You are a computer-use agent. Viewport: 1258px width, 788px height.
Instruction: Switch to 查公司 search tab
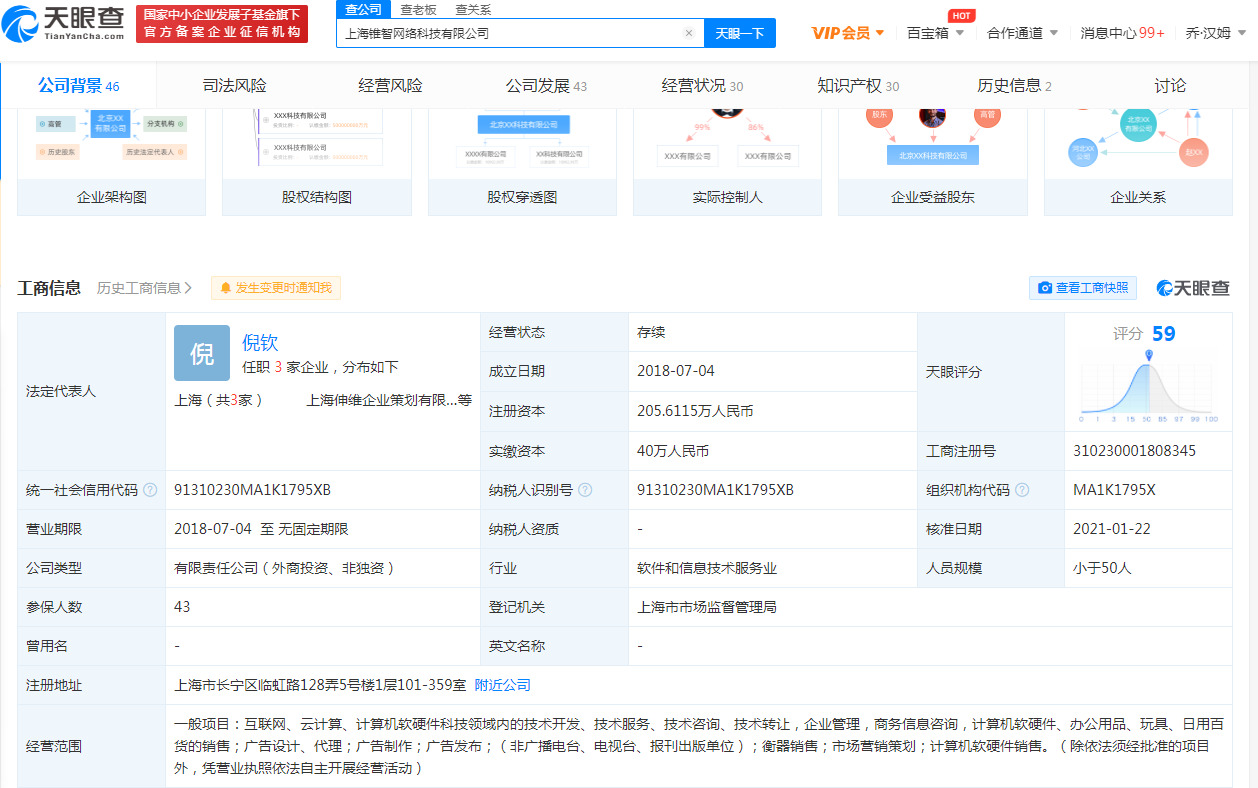[363, 9]
